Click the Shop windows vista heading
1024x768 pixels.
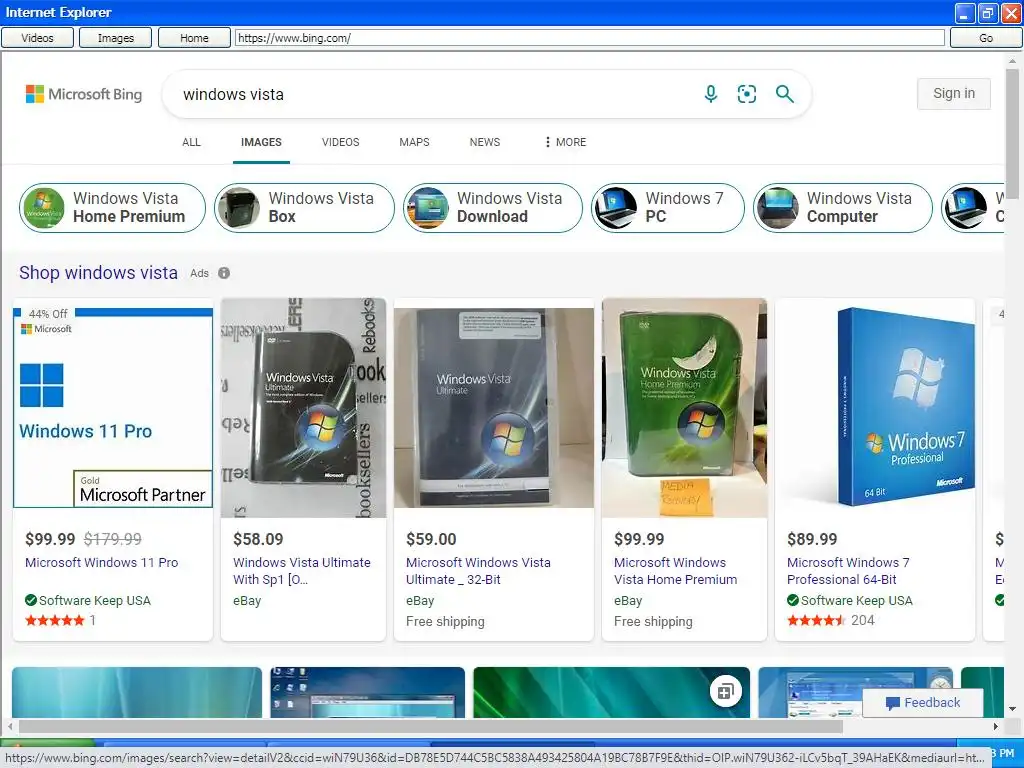click(98, 272)
